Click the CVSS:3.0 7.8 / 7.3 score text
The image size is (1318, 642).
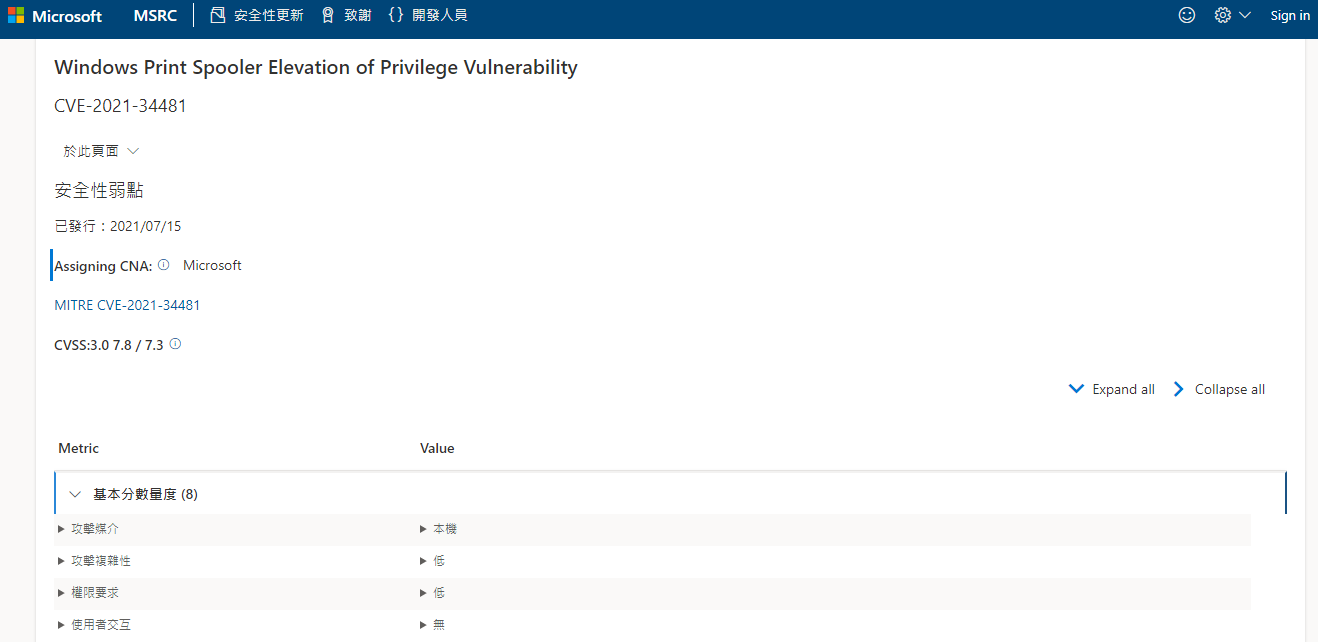coord(109,345)
